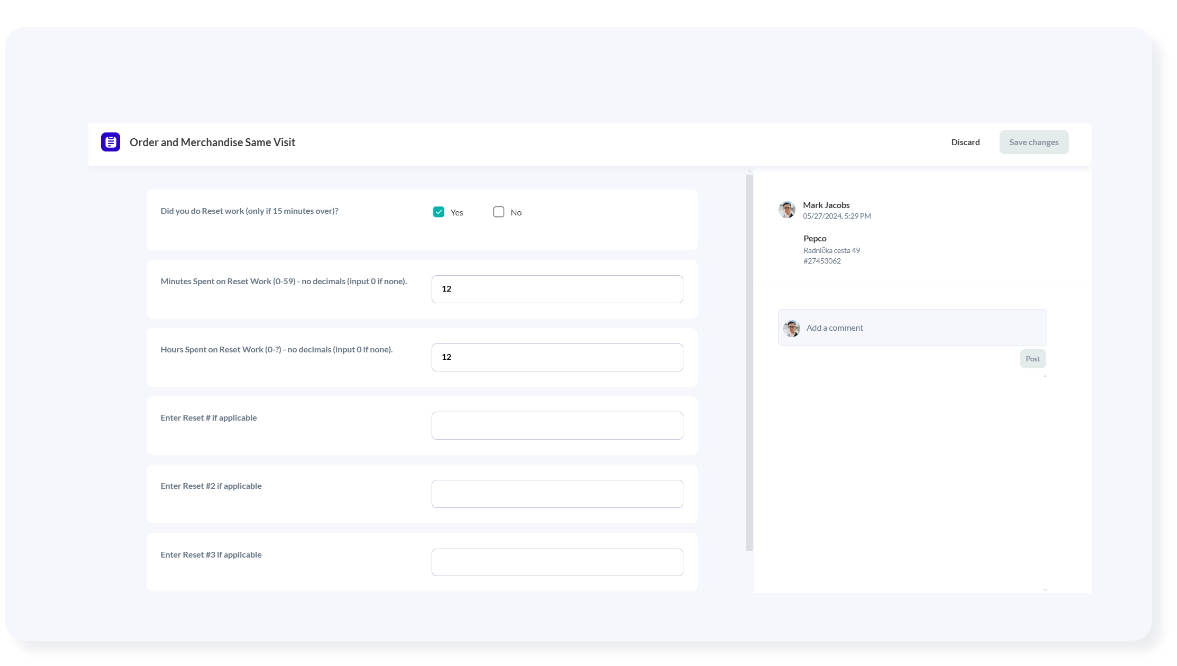Click the avatar in the comment box
This screenshot has width=1177, height=666.
point(791,328)
